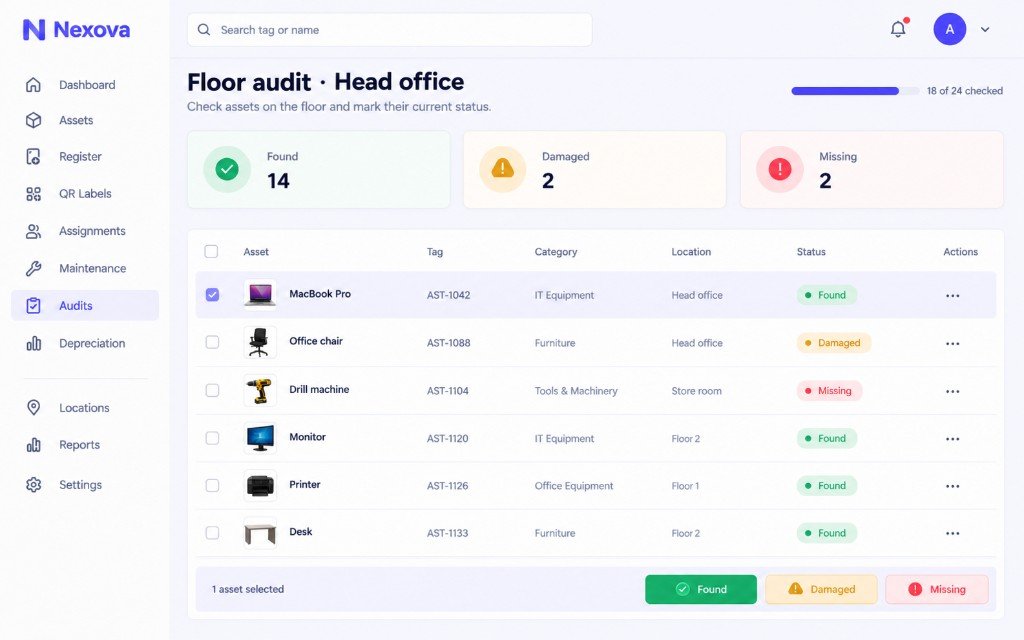Click the Maintenance wrench icon
The image size is (1024, 640).
[x=33, y=268]
